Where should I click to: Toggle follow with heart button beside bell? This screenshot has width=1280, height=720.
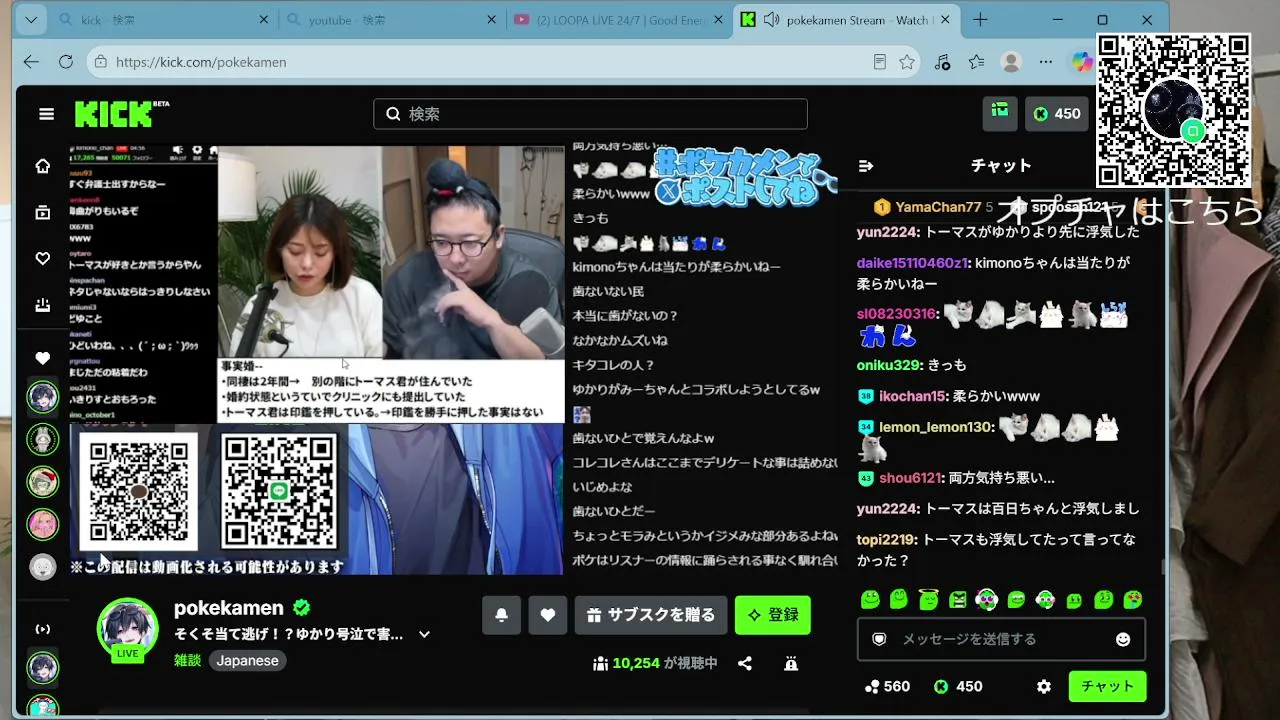547,615
